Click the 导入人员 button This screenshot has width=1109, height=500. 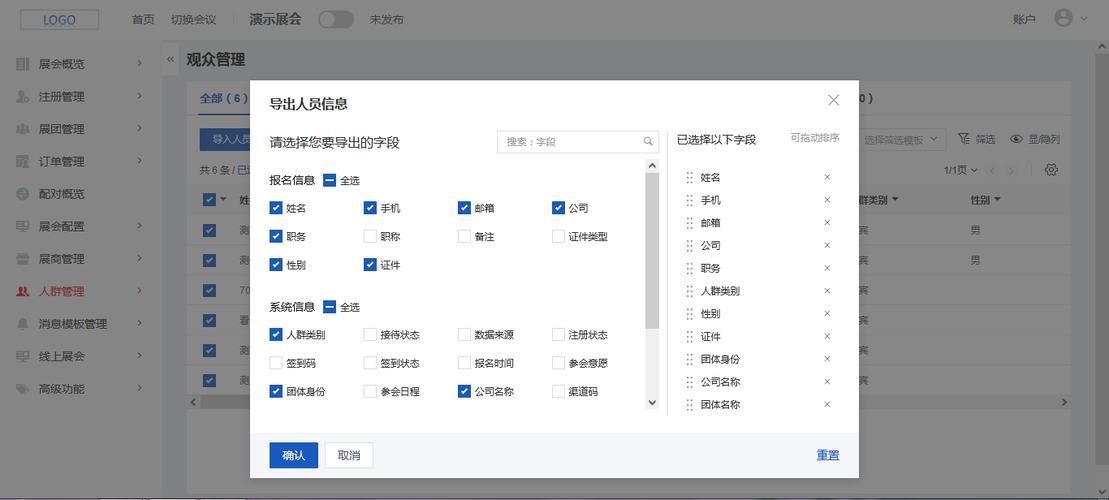click(x=225, y=139)
